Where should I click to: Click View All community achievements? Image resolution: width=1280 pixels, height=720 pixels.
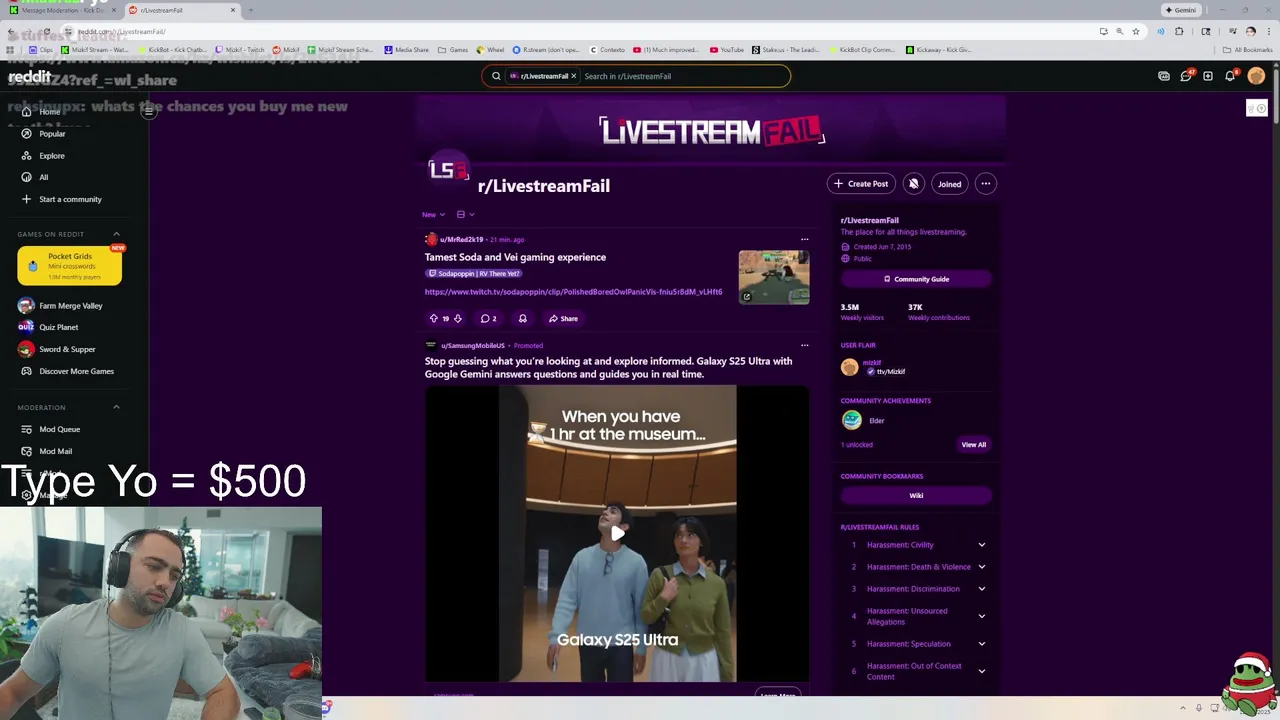973,445
